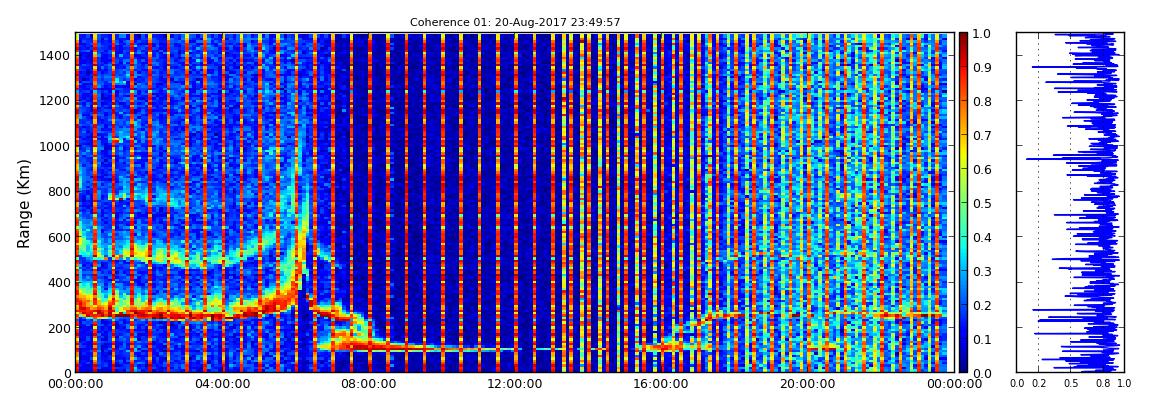Click the colorbar 0.7 tick label

point(984,136)
